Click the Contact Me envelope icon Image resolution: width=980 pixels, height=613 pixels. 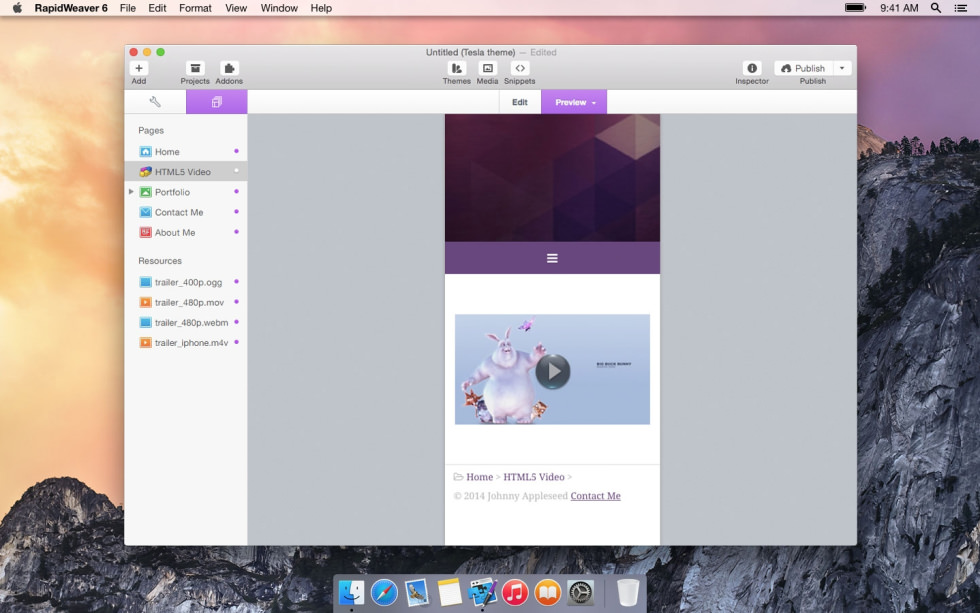pos(145,212)
